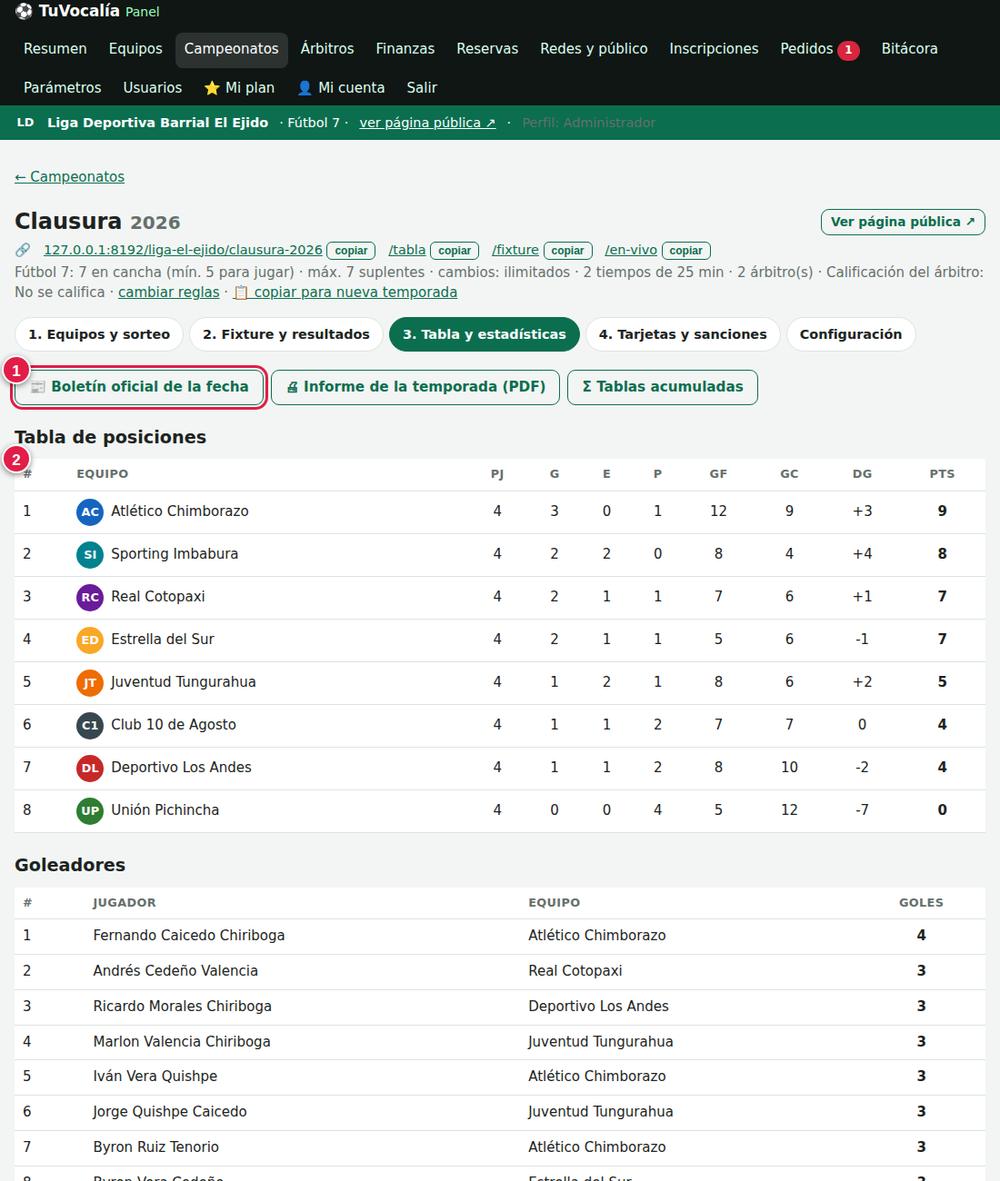Click the chain link icon beside the URL
The image size is (1000, 1181).
(23, 250)
